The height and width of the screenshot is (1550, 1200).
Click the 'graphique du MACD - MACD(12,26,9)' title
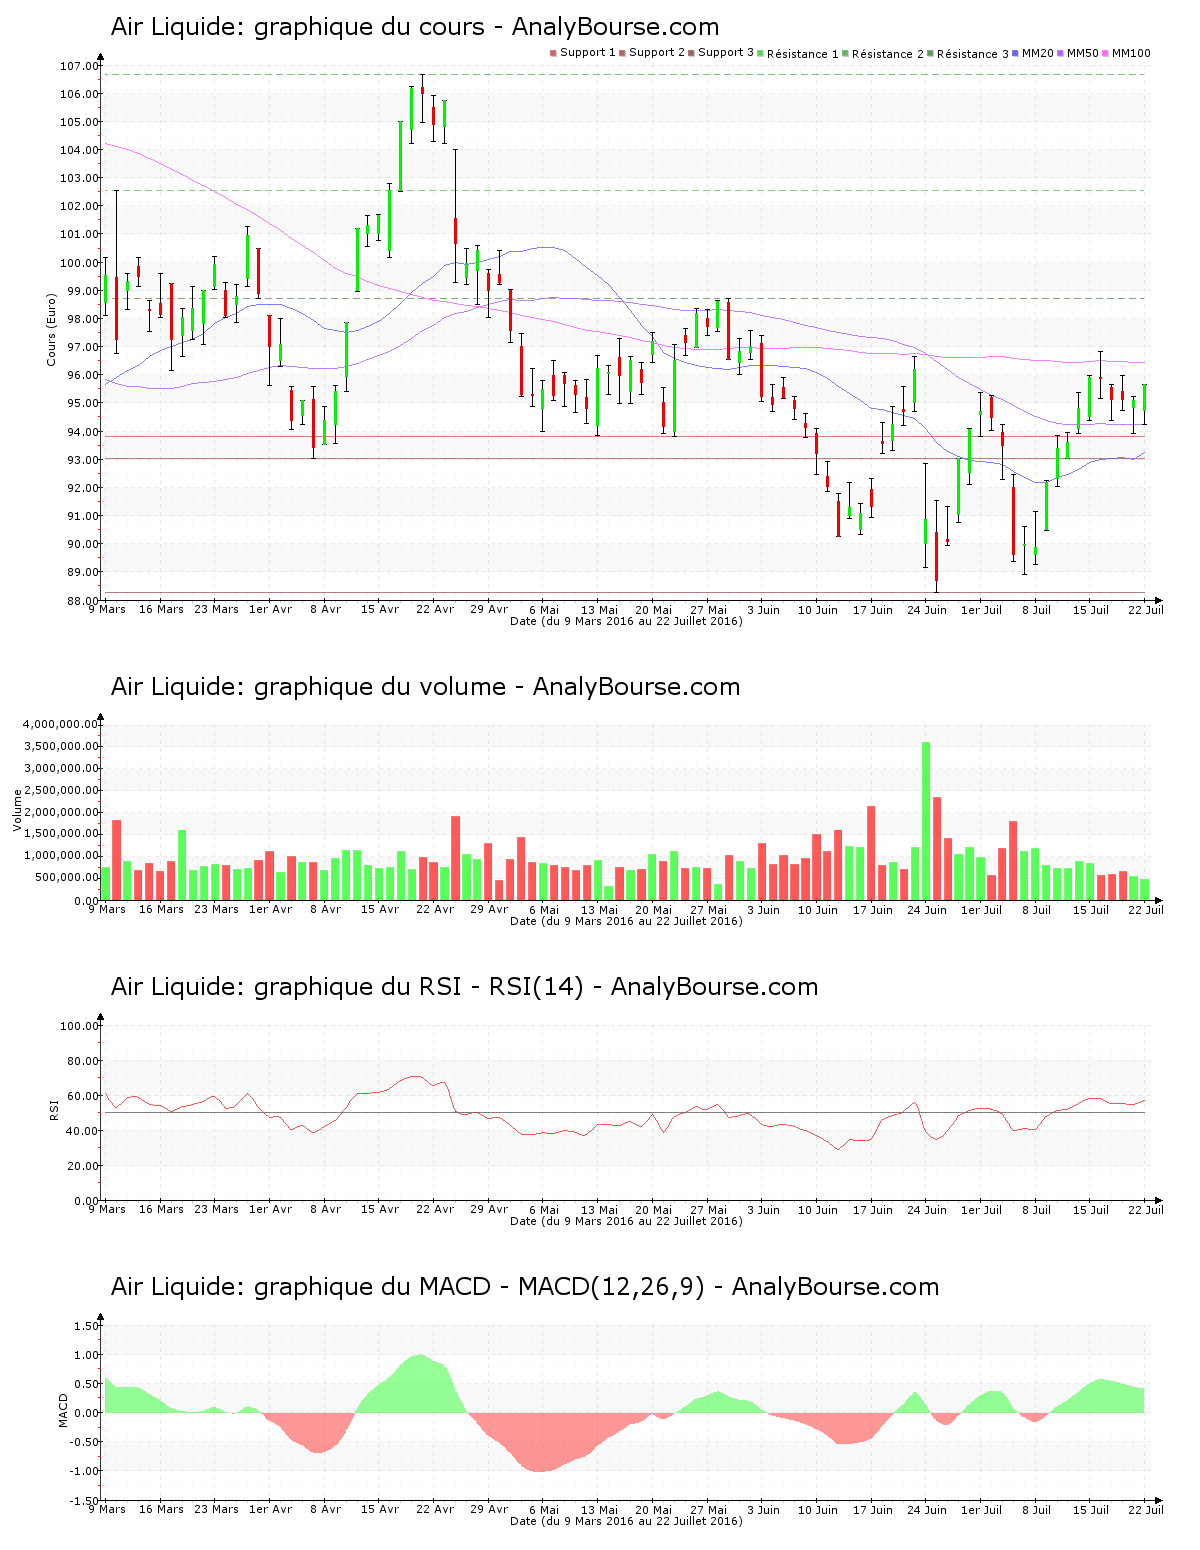525,1287
